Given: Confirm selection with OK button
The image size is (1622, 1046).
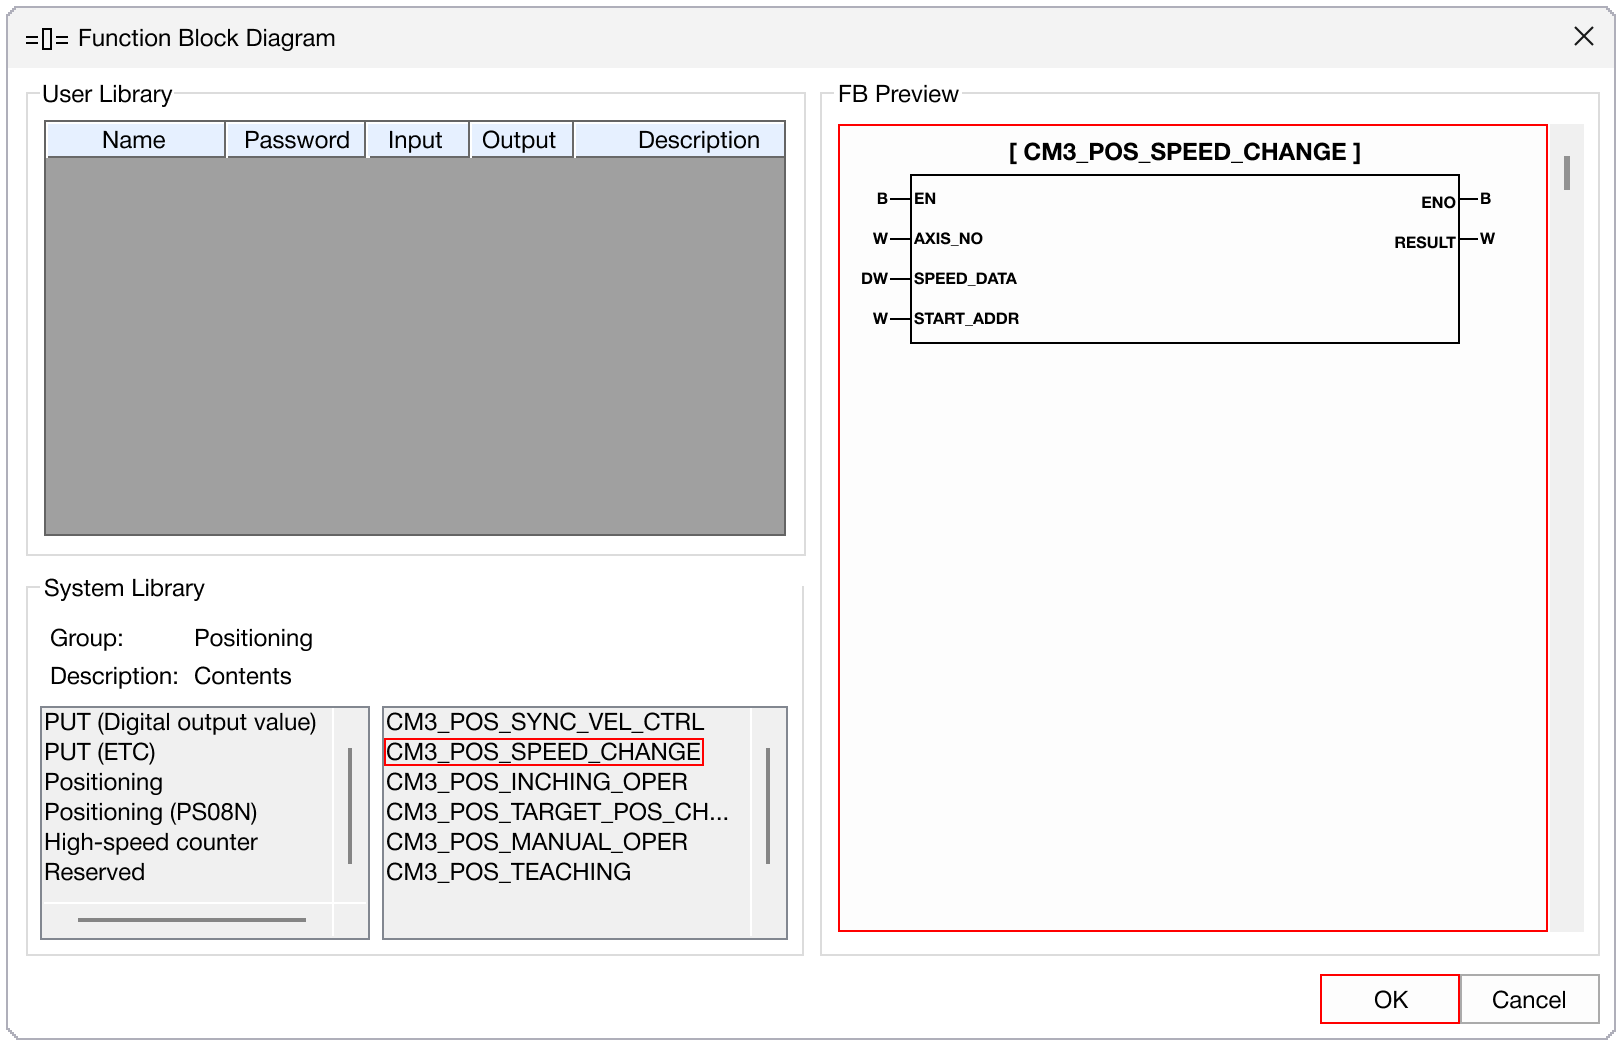Looking at the screenshot, I should 1389,999.
